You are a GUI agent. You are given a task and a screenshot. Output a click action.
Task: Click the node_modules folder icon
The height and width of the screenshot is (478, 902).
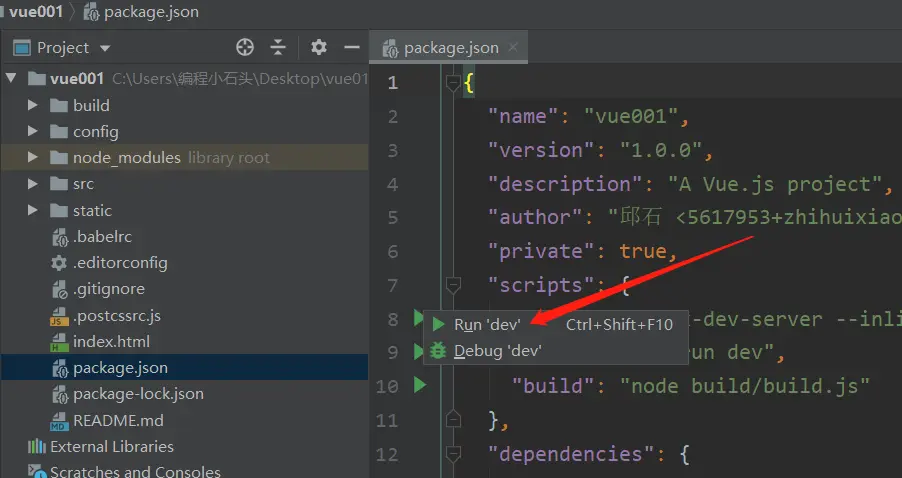pos(59,158)
